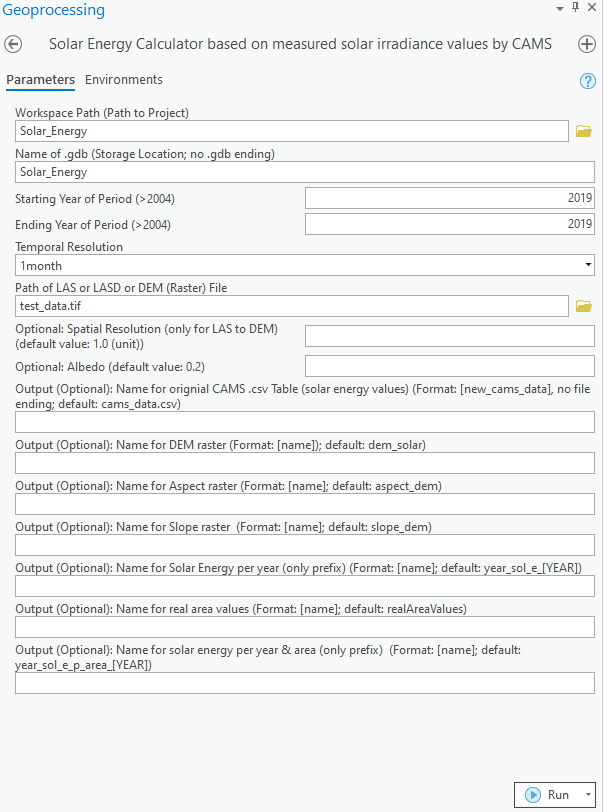Click the Geoprocessing header text
The image size is (604, 812).
(x=53, y=10)
